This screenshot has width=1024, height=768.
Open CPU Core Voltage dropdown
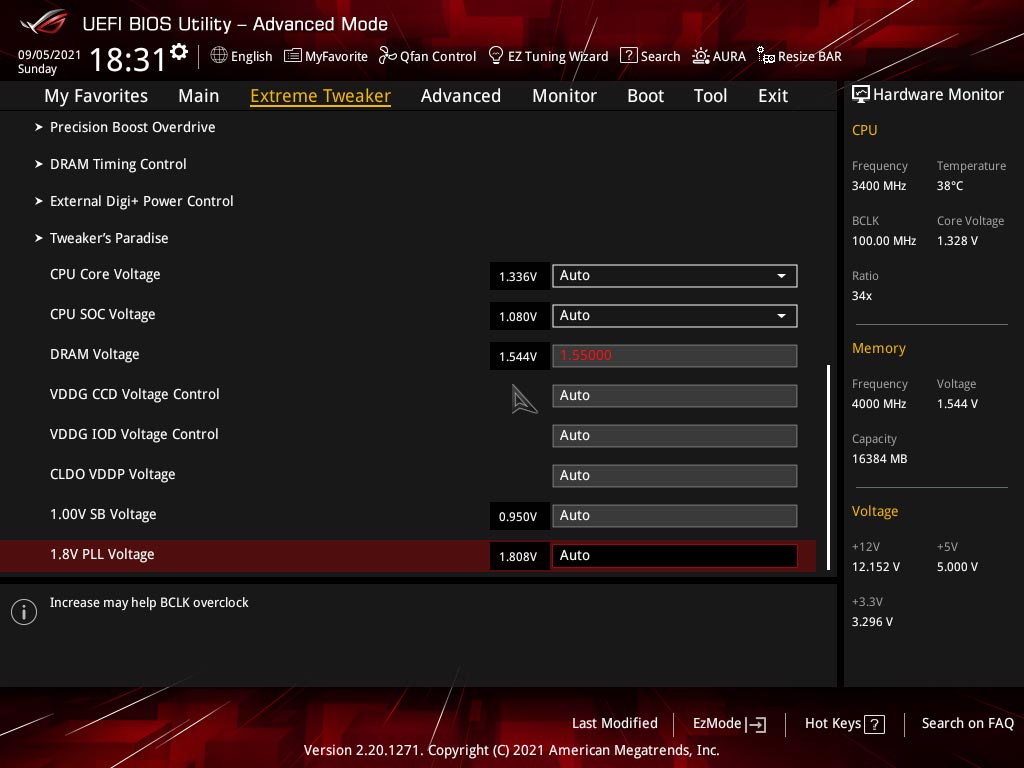674,276
